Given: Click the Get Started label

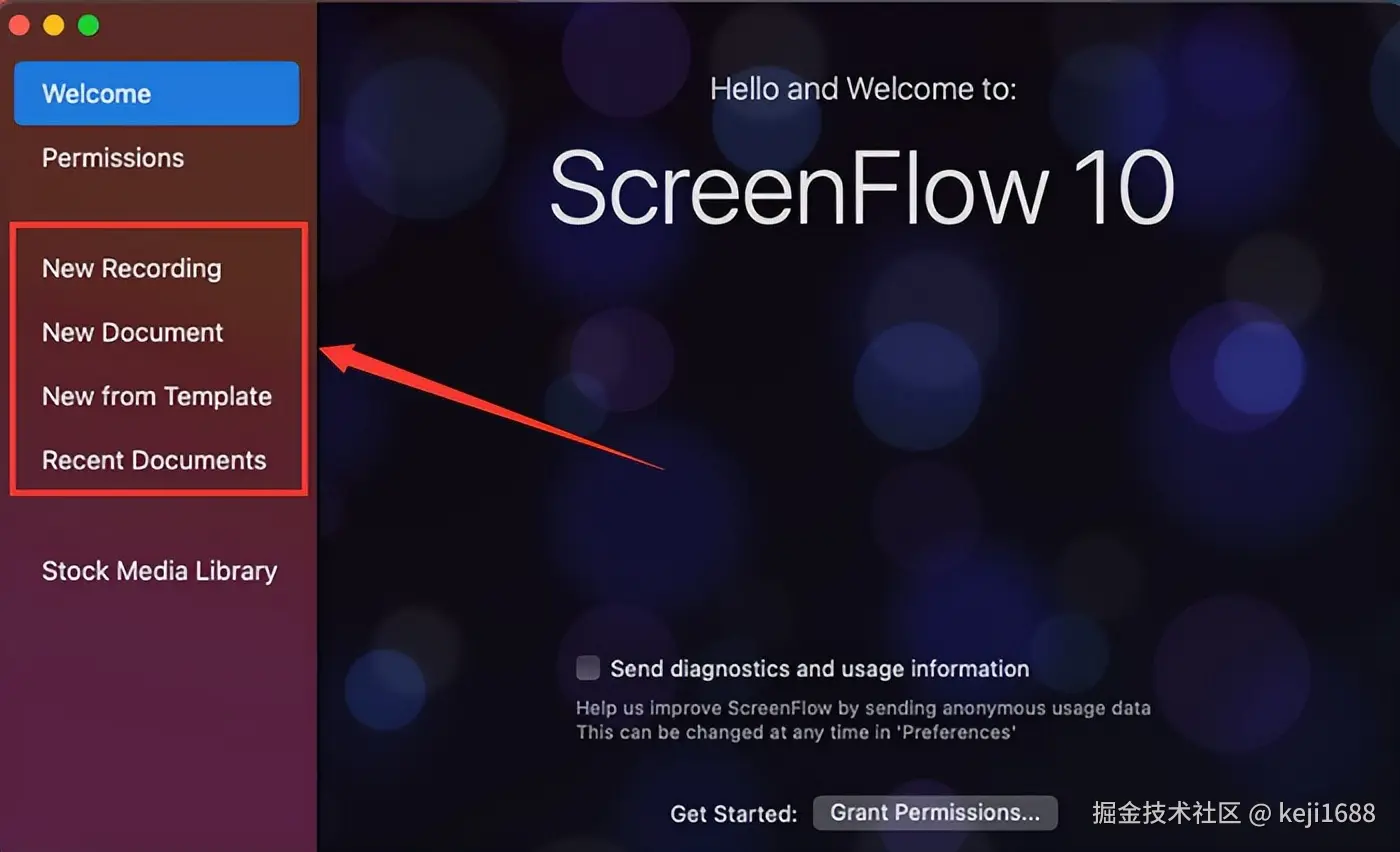Looking at the screenshot, I should point(734,814).
